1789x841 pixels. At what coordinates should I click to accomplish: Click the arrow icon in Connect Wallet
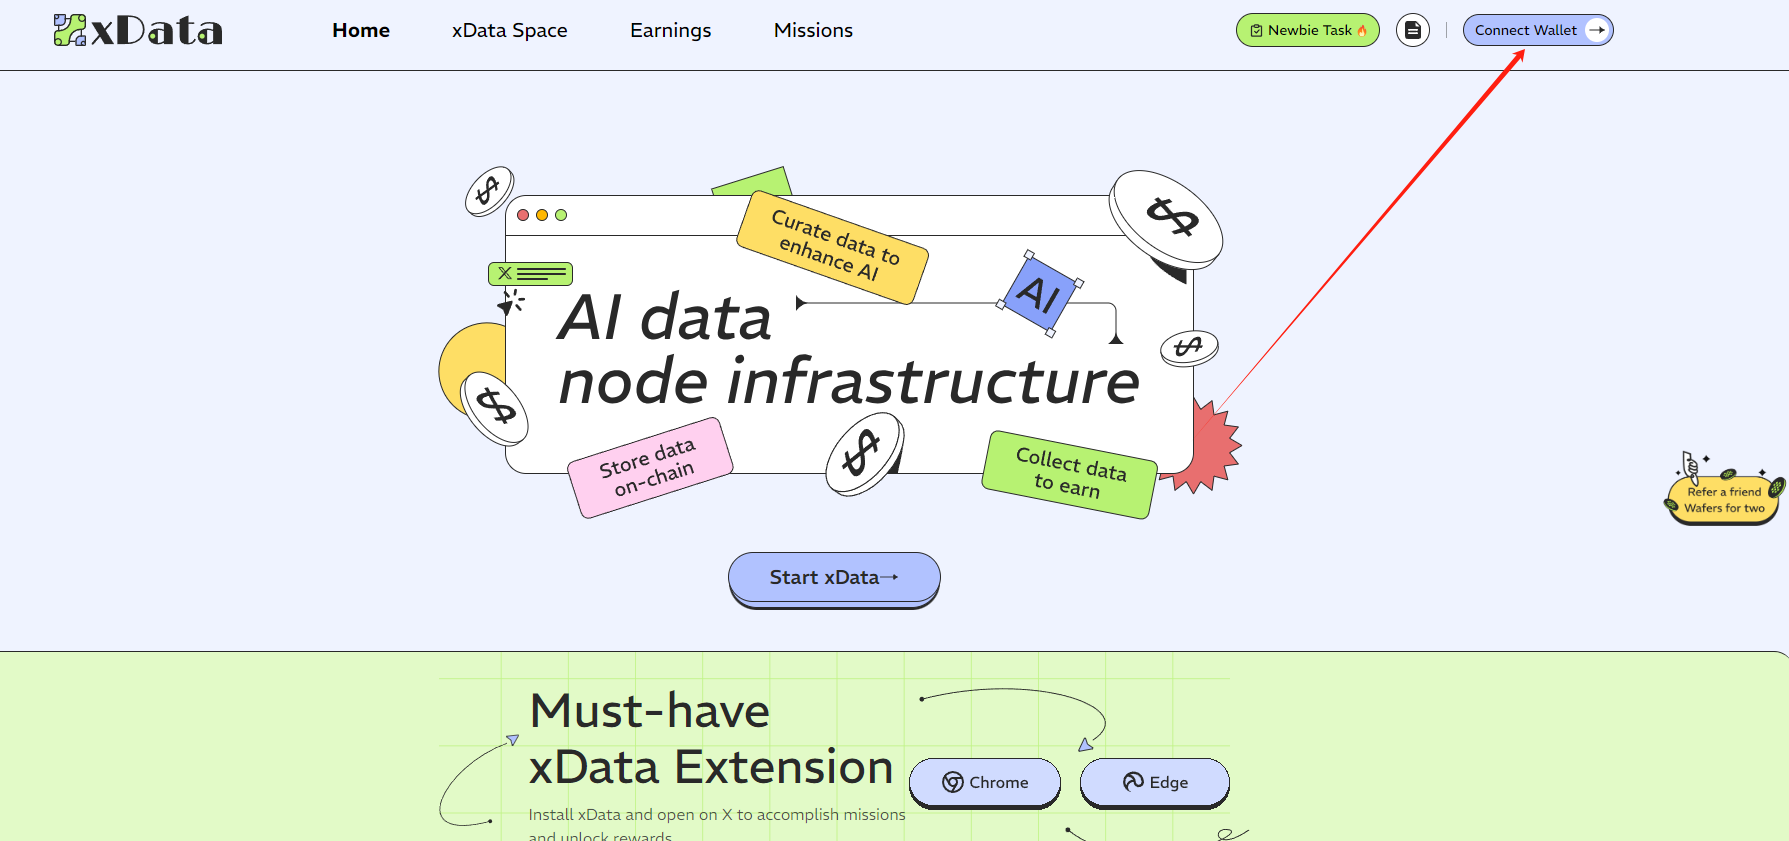(x=1597, y=30)
